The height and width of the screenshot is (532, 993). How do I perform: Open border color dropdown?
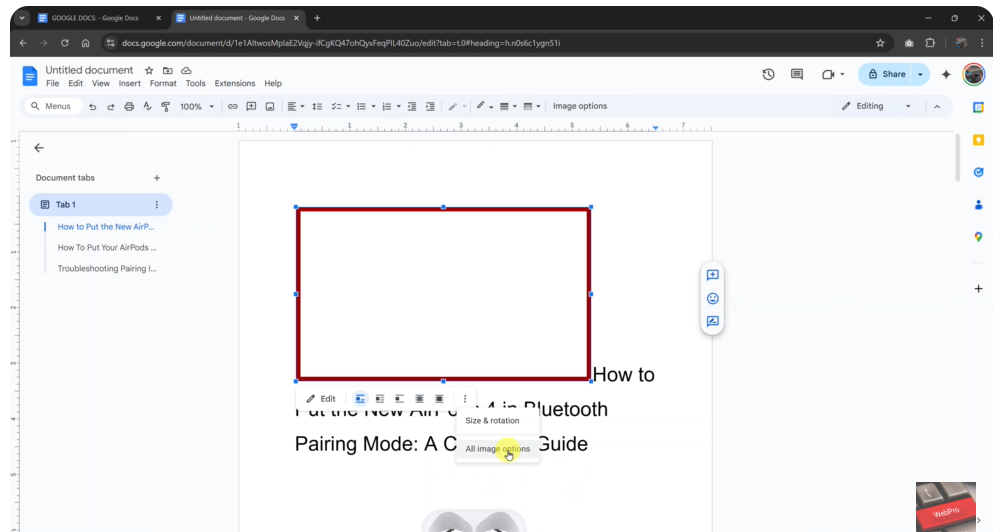point(484,106)
